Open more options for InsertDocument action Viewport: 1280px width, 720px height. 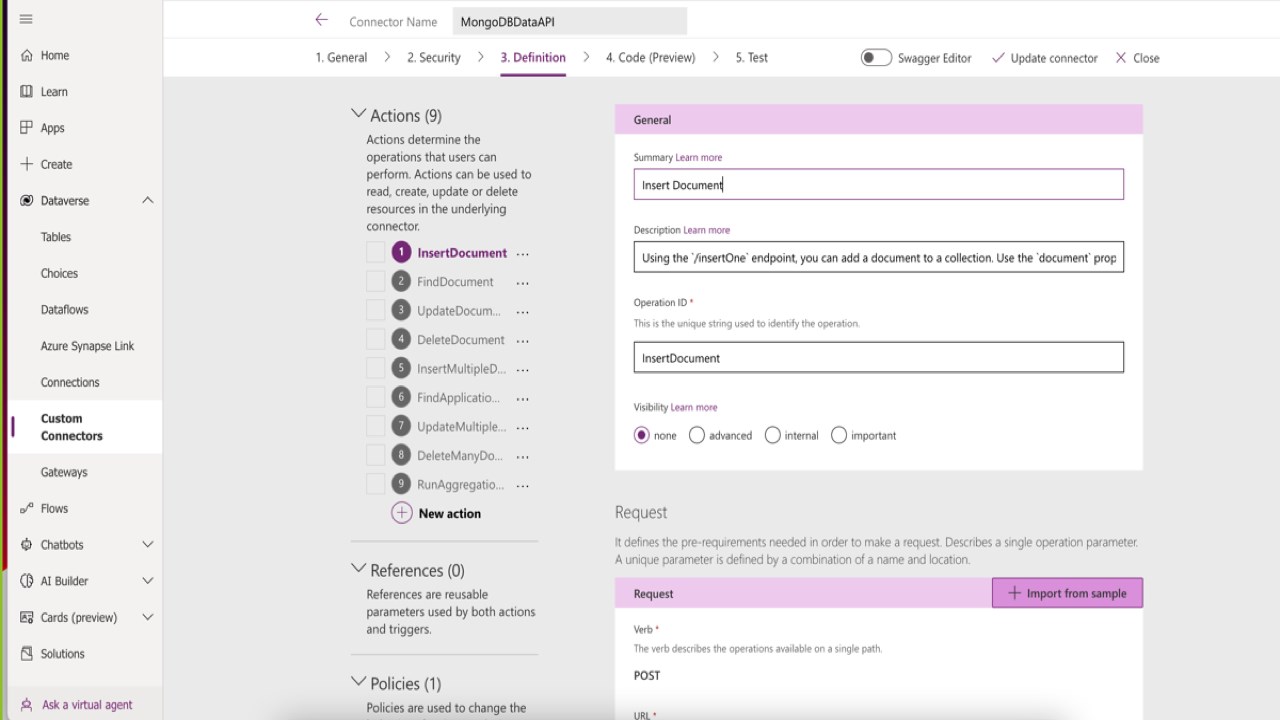522,254
